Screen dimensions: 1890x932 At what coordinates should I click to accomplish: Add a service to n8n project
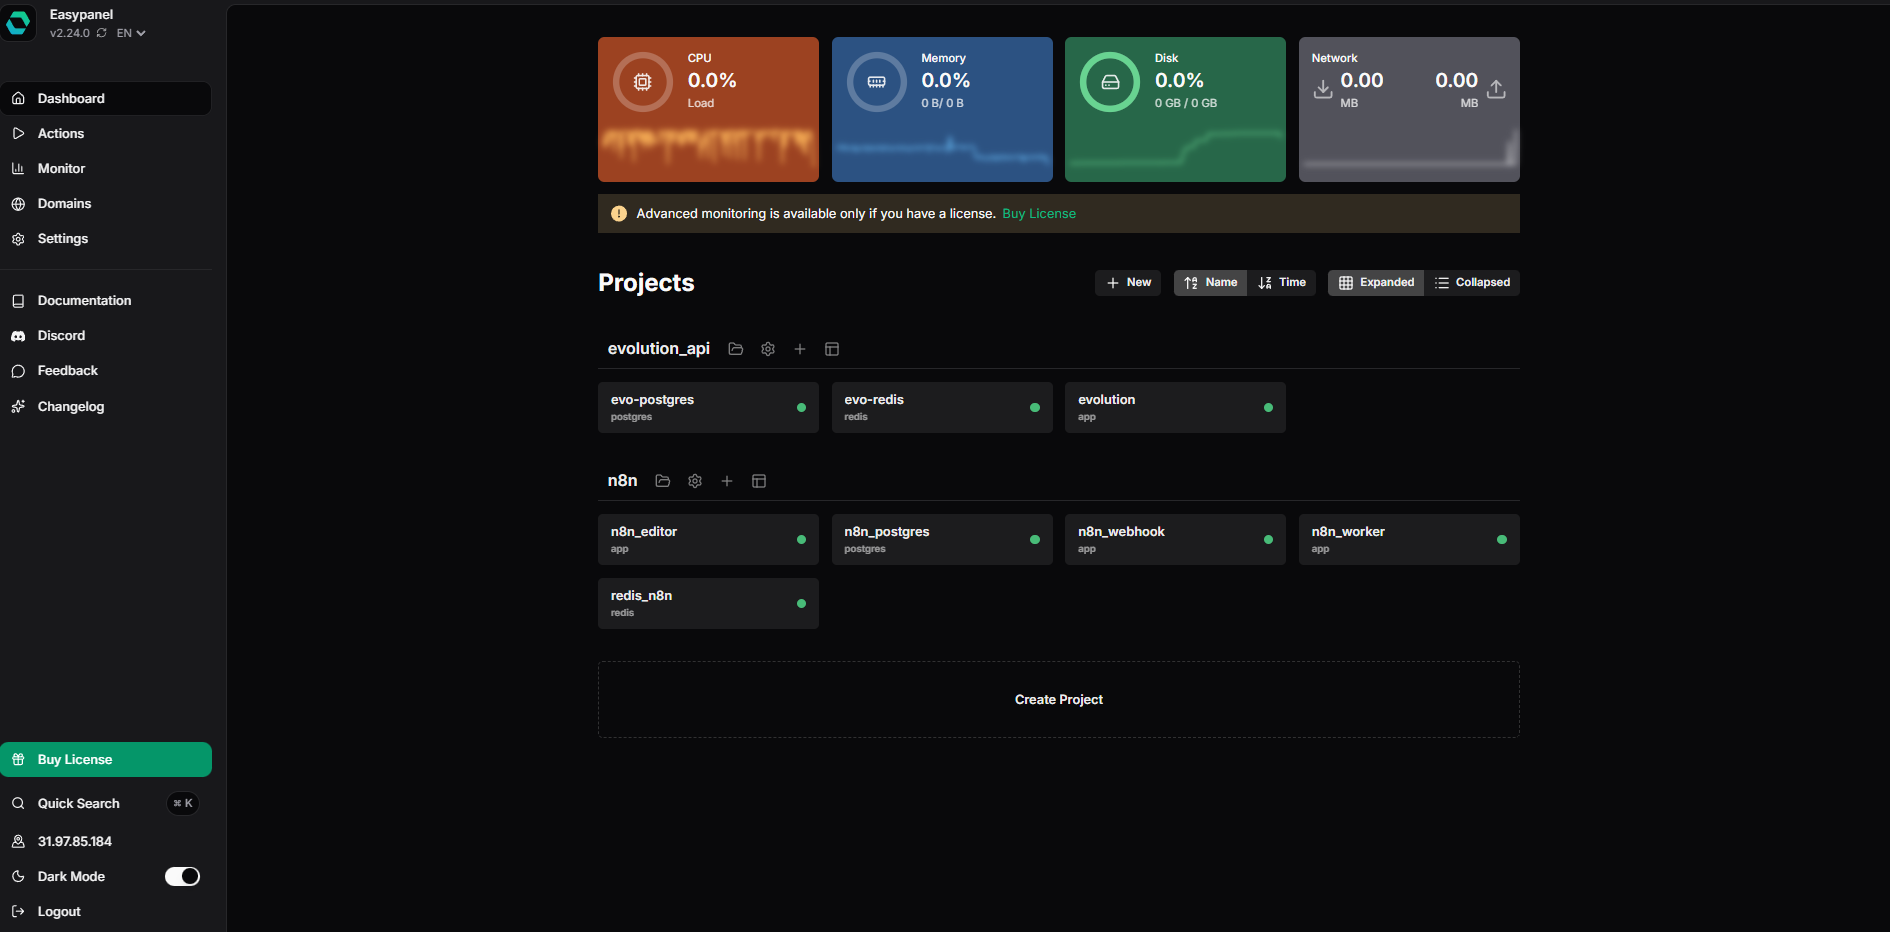point(727,481)
